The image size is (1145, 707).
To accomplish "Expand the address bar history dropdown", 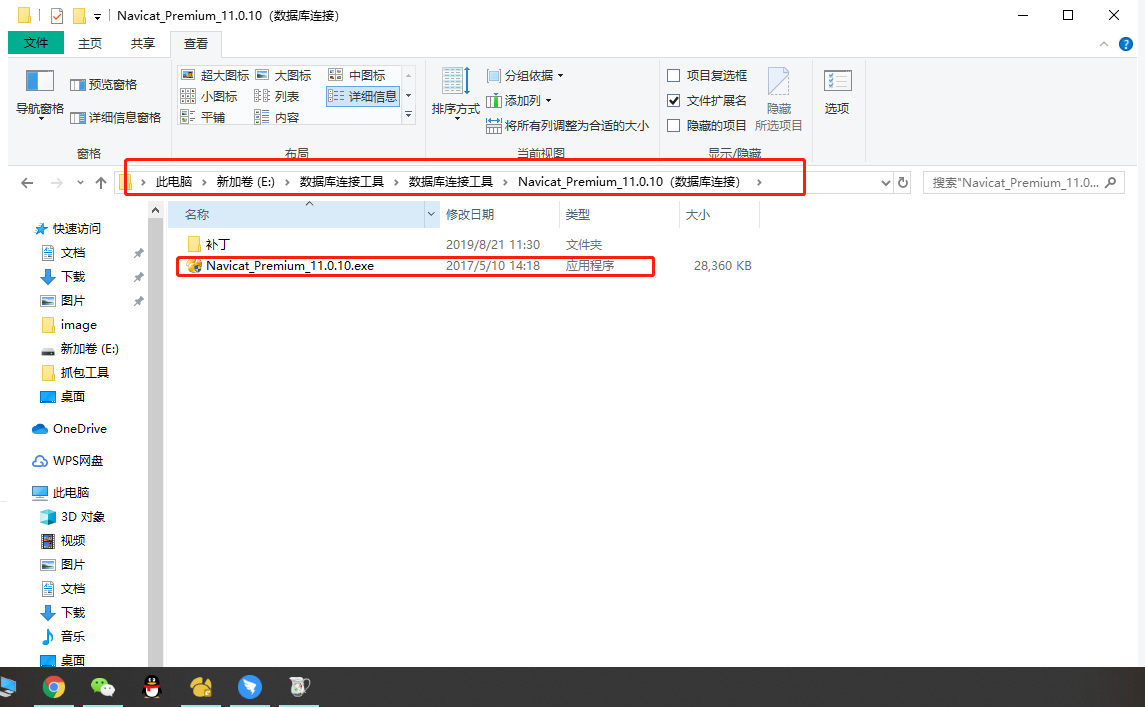I will click(x=885, y=183).
